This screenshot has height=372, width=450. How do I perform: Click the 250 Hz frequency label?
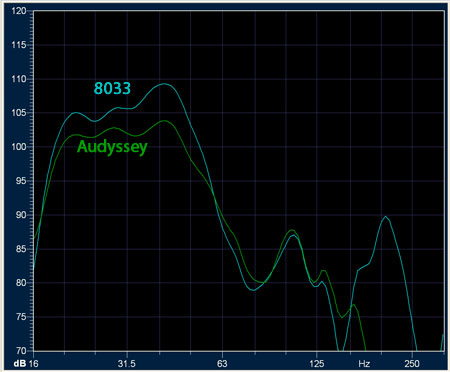[x=412, y=364]
